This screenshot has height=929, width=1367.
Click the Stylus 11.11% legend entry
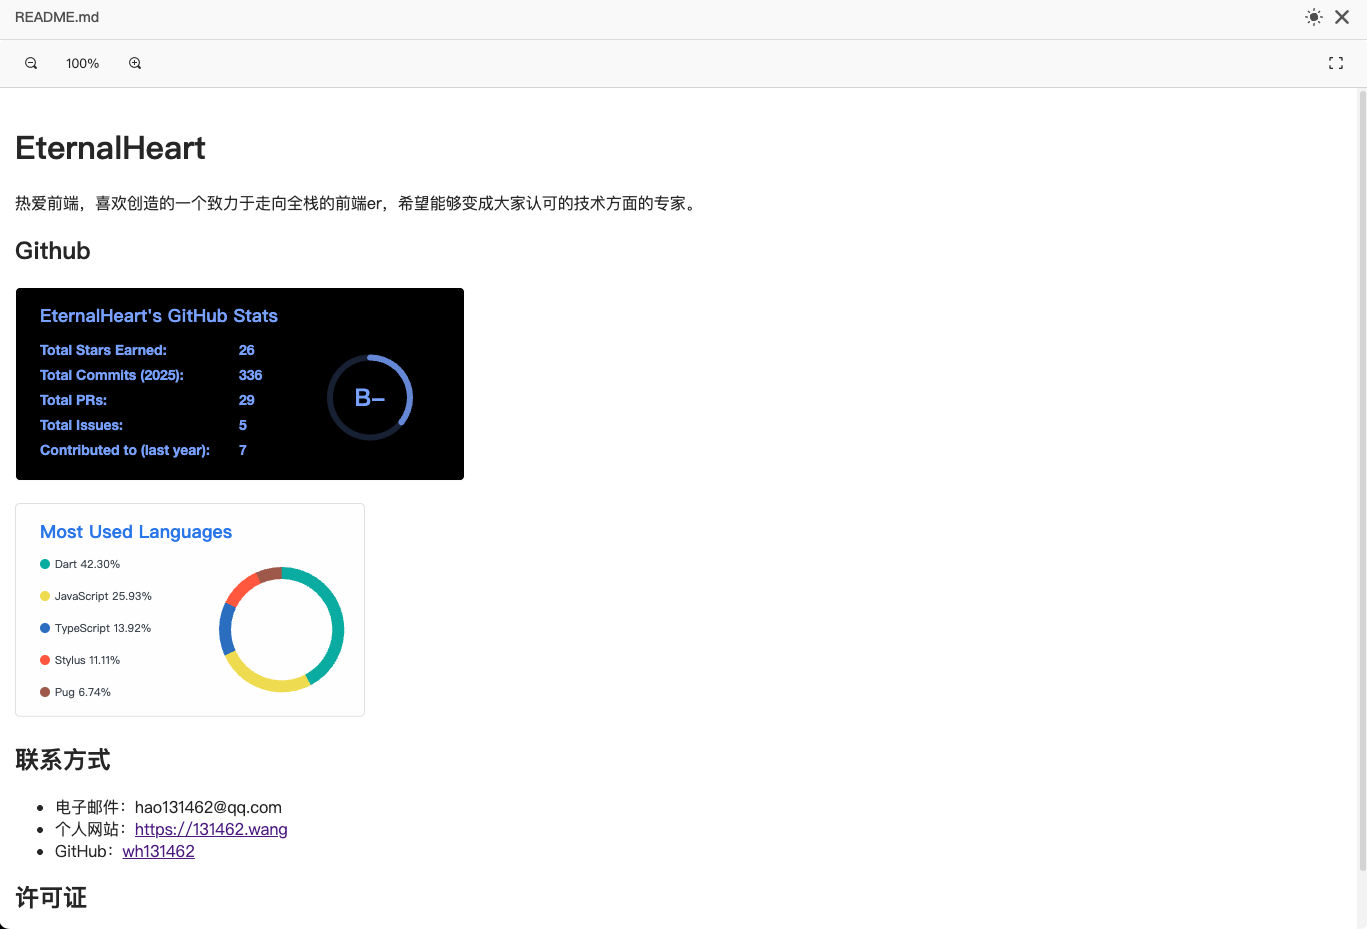[80, 660]
